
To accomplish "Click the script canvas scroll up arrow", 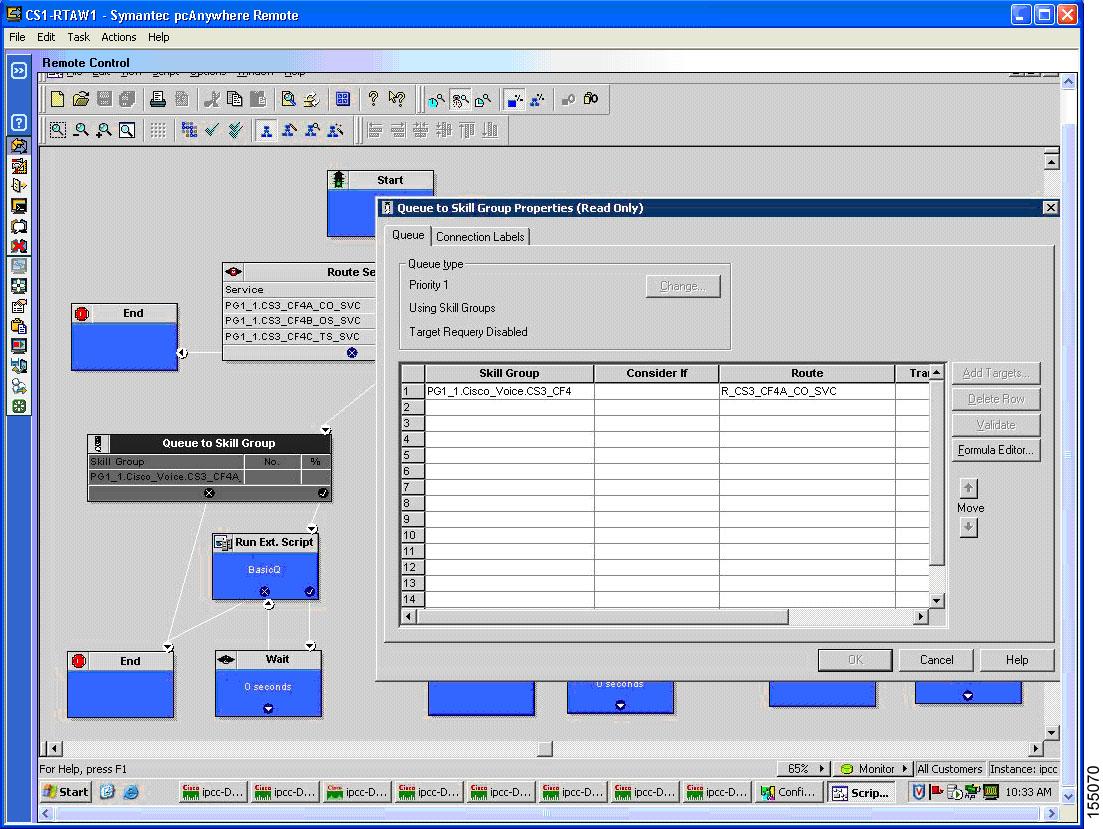I will tap(1051, 162).
